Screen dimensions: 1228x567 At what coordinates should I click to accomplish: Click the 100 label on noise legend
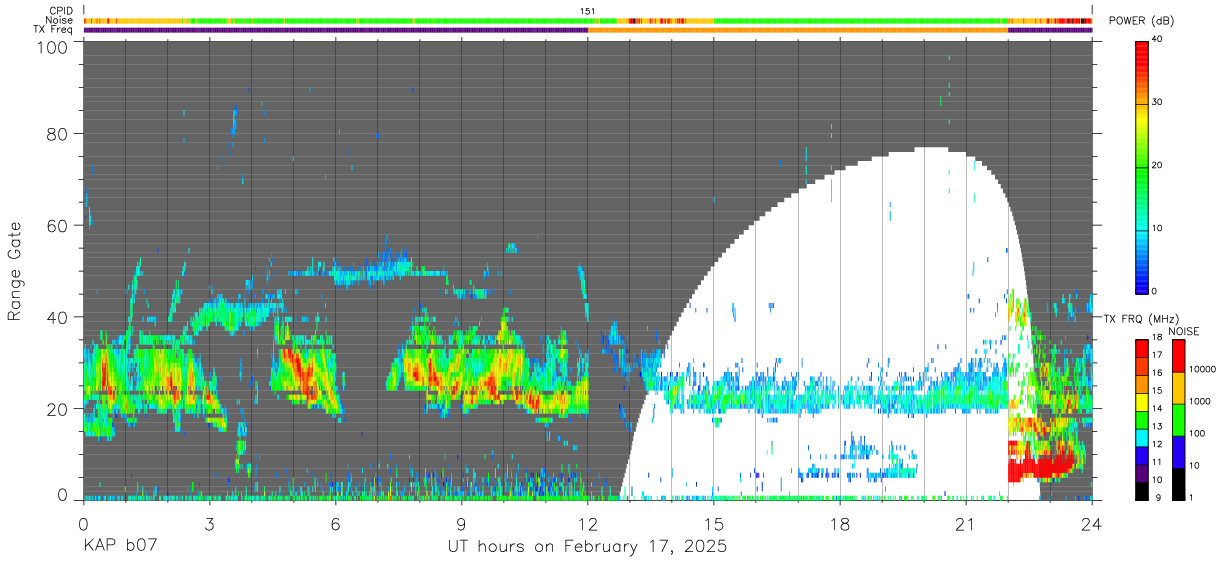tap(1196, 433)
